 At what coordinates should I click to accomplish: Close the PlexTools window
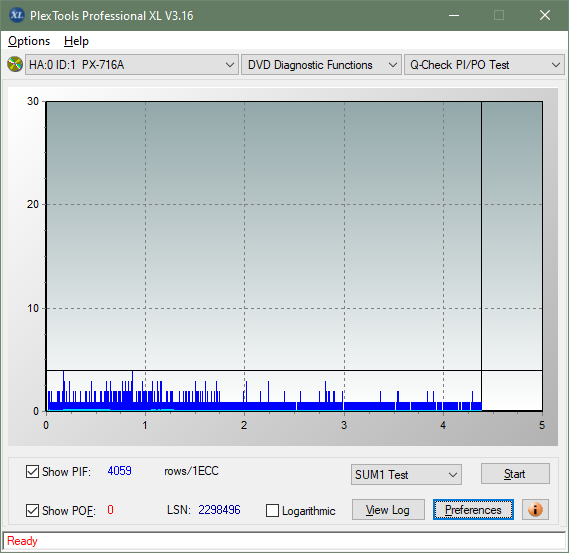pyautogui.click(x=545, y=15)
